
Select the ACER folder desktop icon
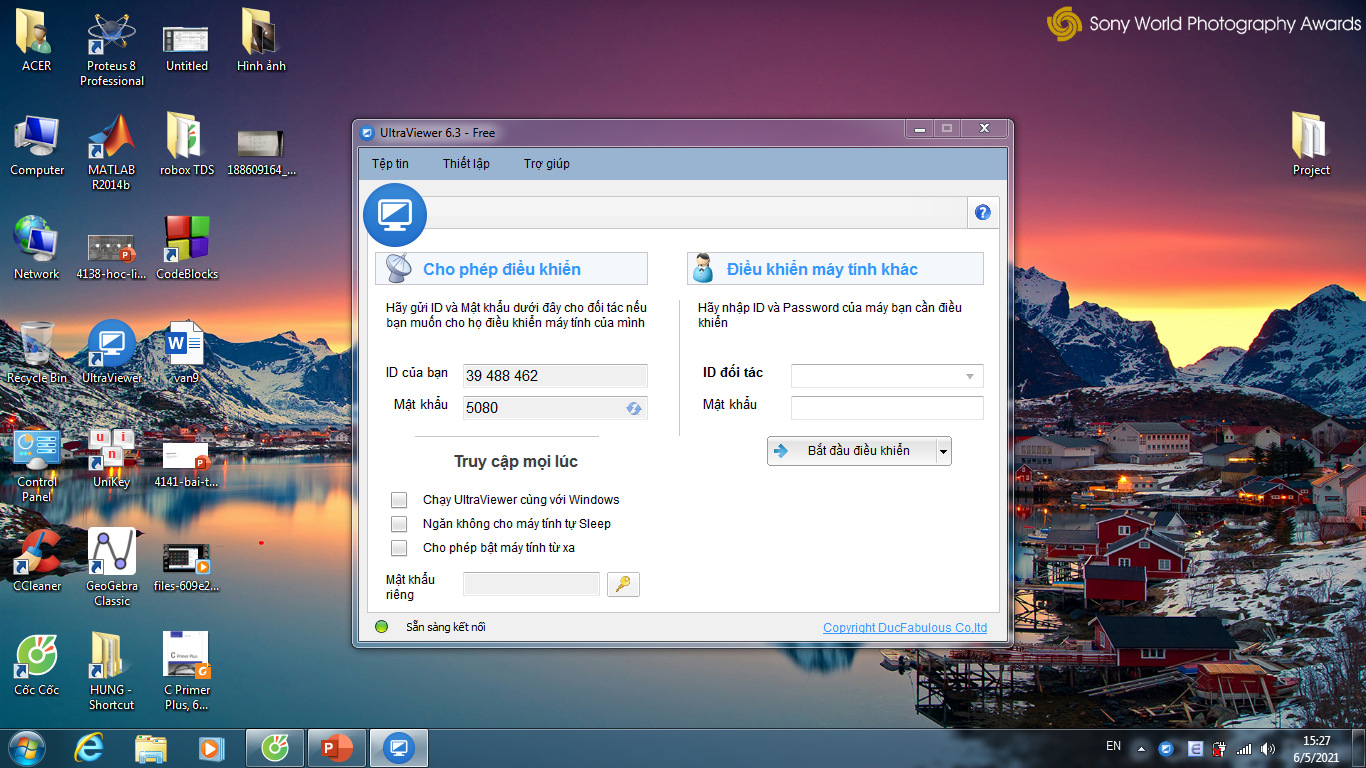pos(36,41)
